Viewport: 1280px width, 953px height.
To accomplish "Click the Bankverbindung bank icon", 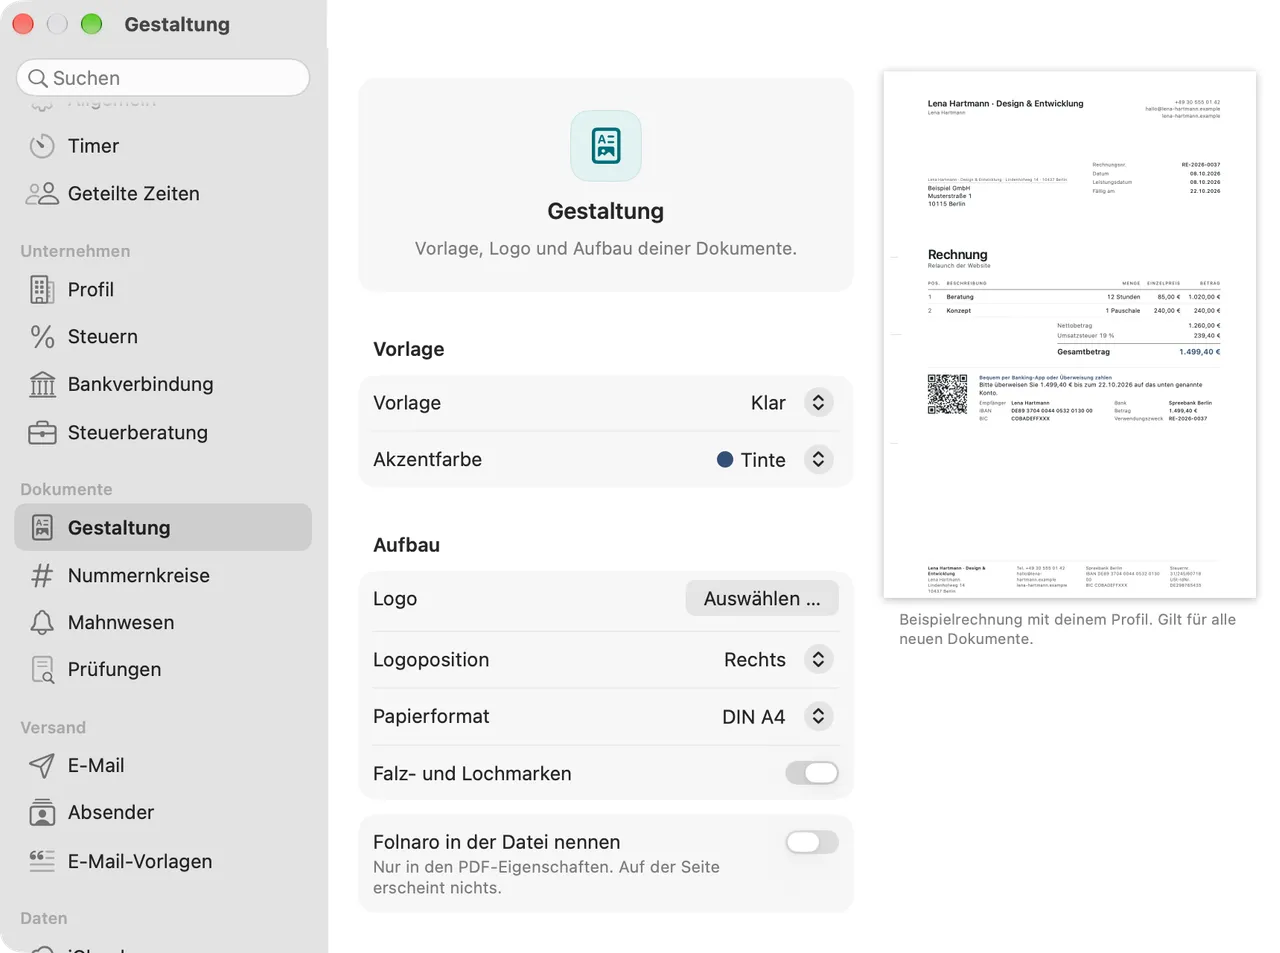I will tap(42, 385).
